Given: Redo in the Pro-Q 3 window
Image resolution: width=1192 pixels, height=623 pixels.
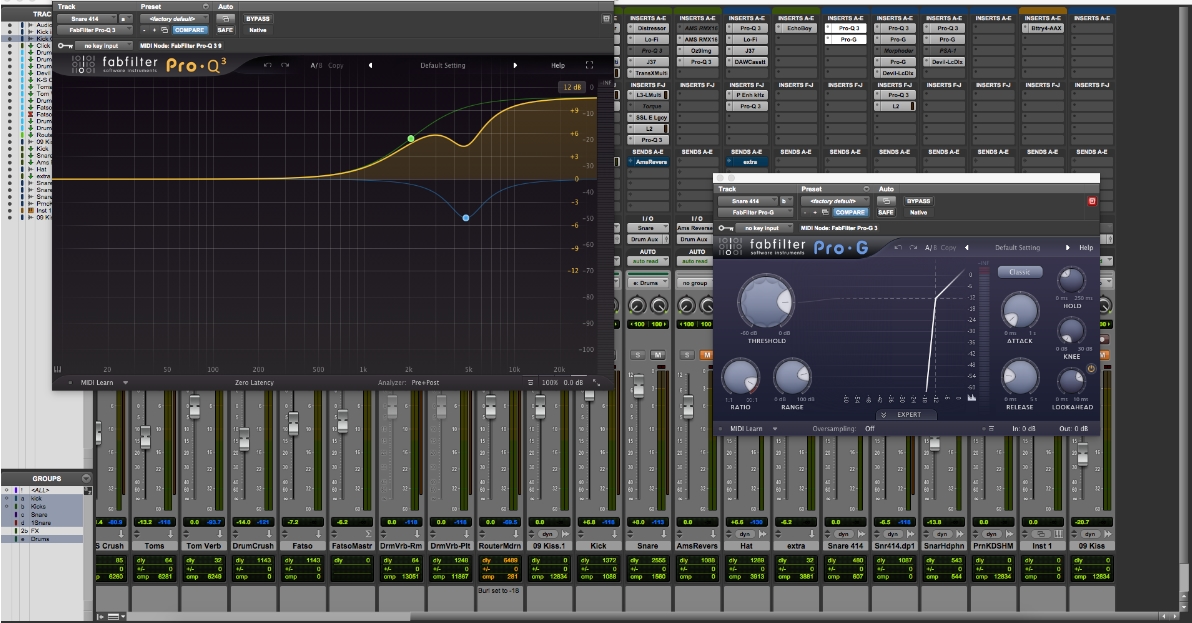Looking at the screenshot, I should tap(284, 65).
